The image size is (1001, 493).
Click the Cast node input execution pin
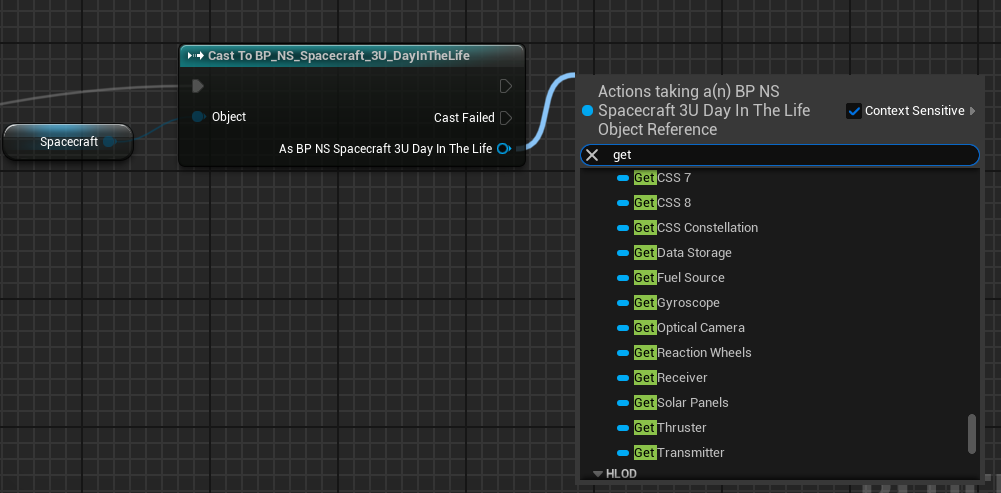[198, 86]
